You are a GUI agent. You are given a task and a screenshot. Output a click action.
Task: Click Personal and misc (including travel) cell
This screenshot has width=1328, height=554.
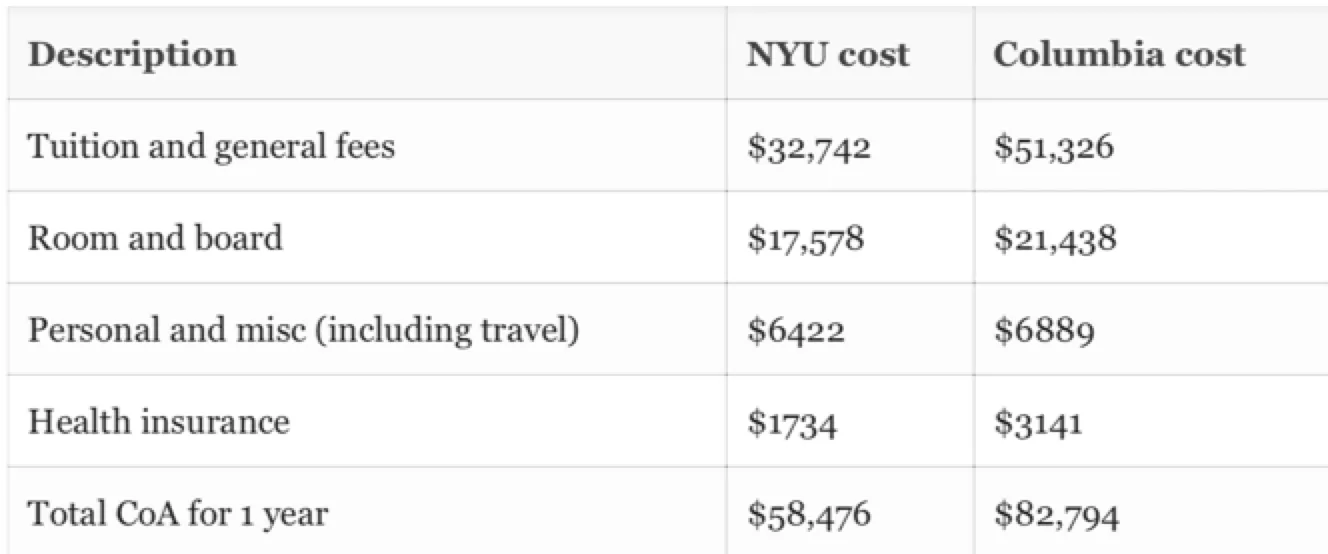coord(304,331)
